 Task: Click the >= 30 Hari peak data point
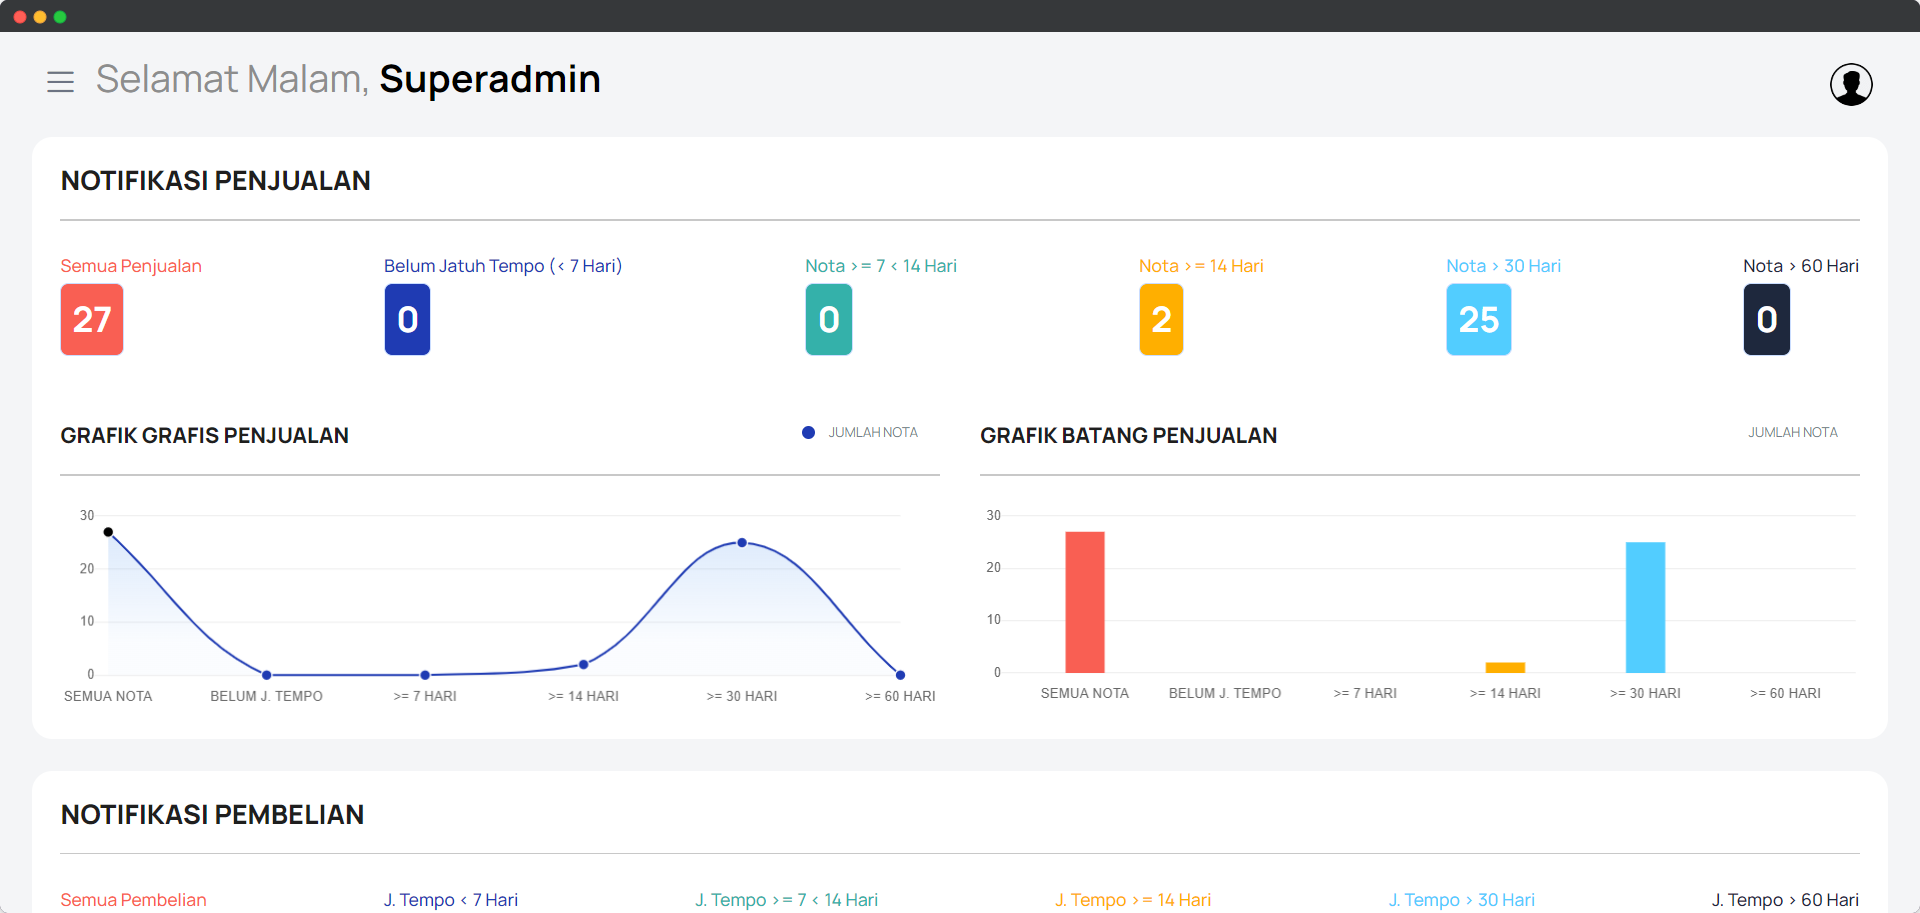coord(742,543)
